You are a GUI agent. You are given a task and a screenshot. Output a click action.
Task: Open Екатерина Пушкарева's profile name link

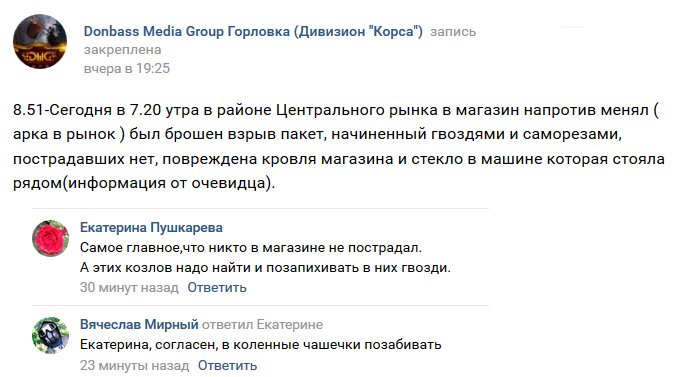point(151,227)
